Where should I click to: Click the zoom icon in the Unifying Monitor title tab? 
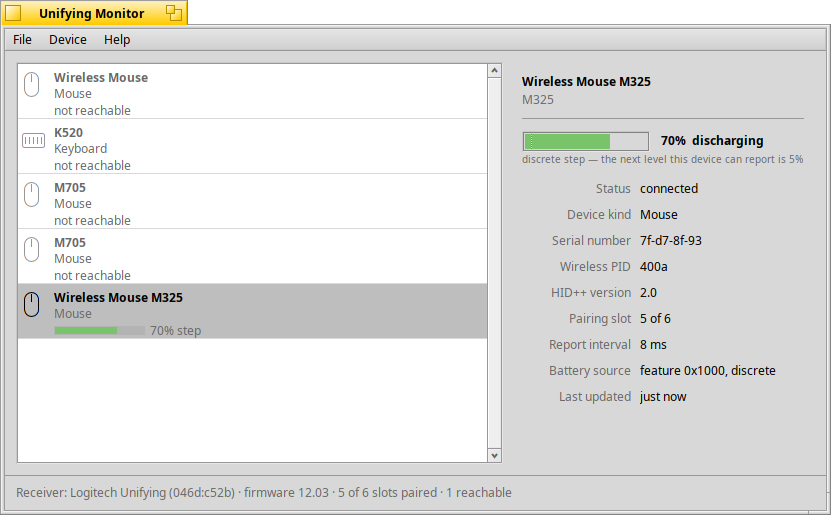pyautogui.click(x=173, y=13)
